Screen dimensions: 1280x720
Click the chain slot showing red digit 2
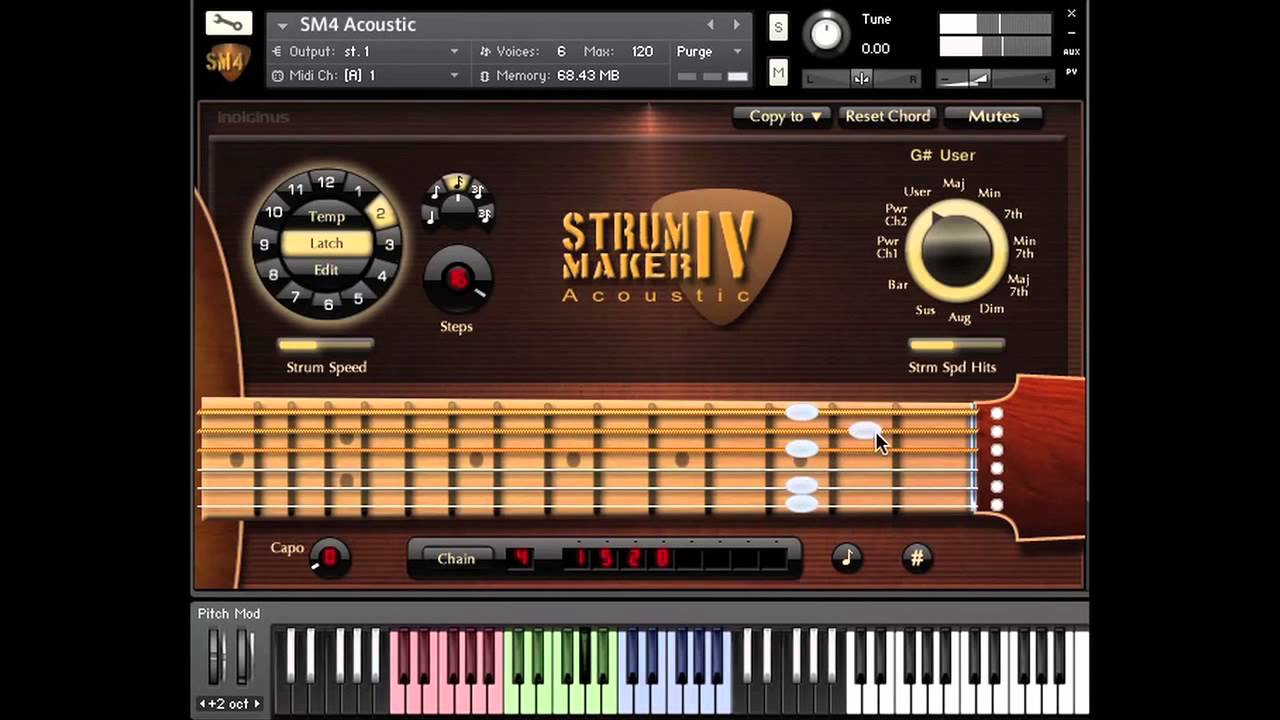pos(634,558)
